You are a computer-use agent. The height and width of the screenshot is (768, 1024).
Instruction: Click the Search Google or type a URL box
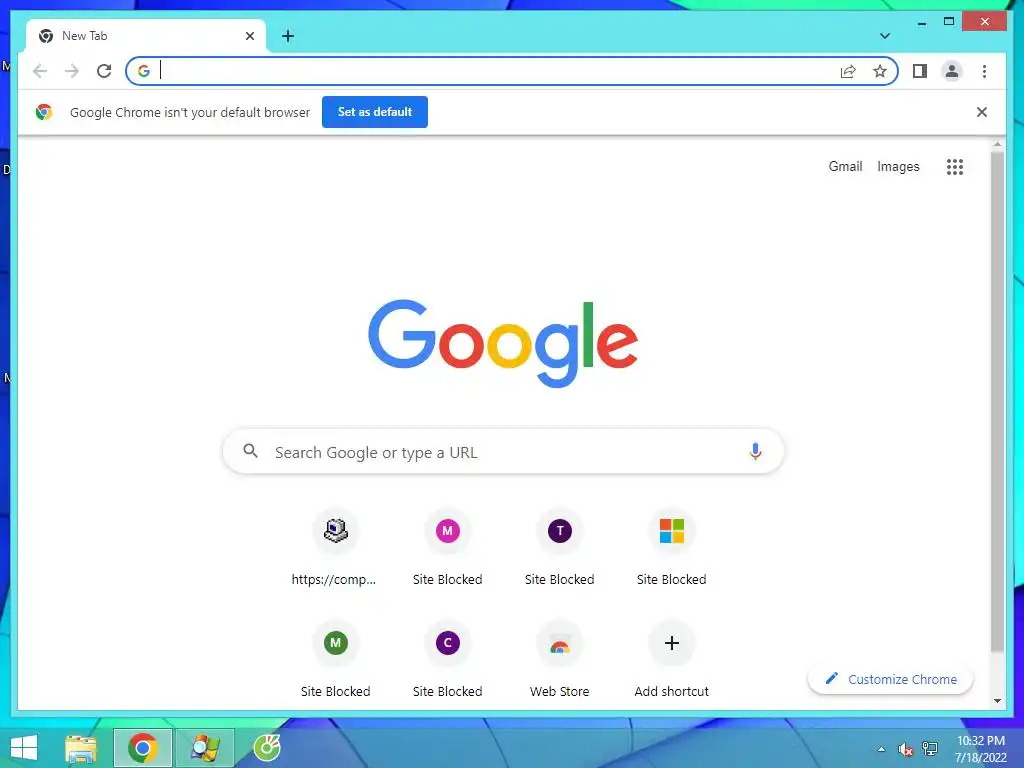[503, 451]
